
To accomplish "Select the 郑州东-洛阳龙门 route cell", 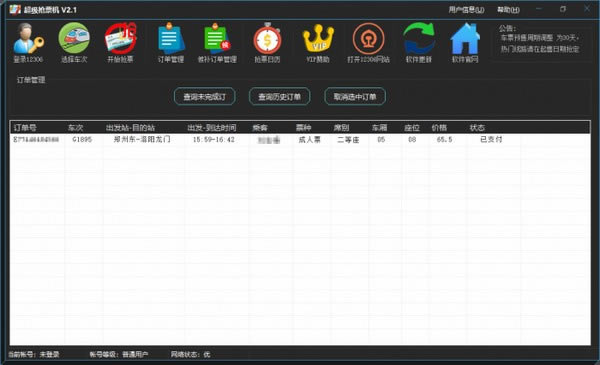I will (x=142, y=139).
